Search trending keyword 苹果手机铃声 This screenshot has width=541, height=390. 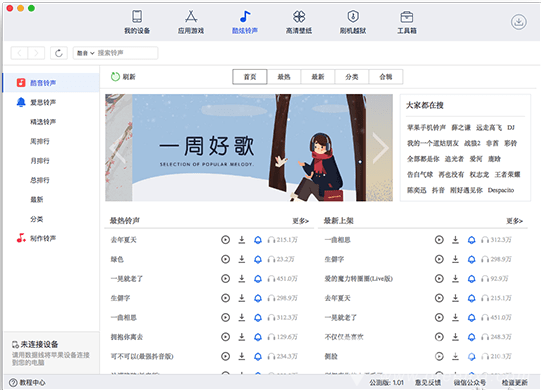point(426,128)
